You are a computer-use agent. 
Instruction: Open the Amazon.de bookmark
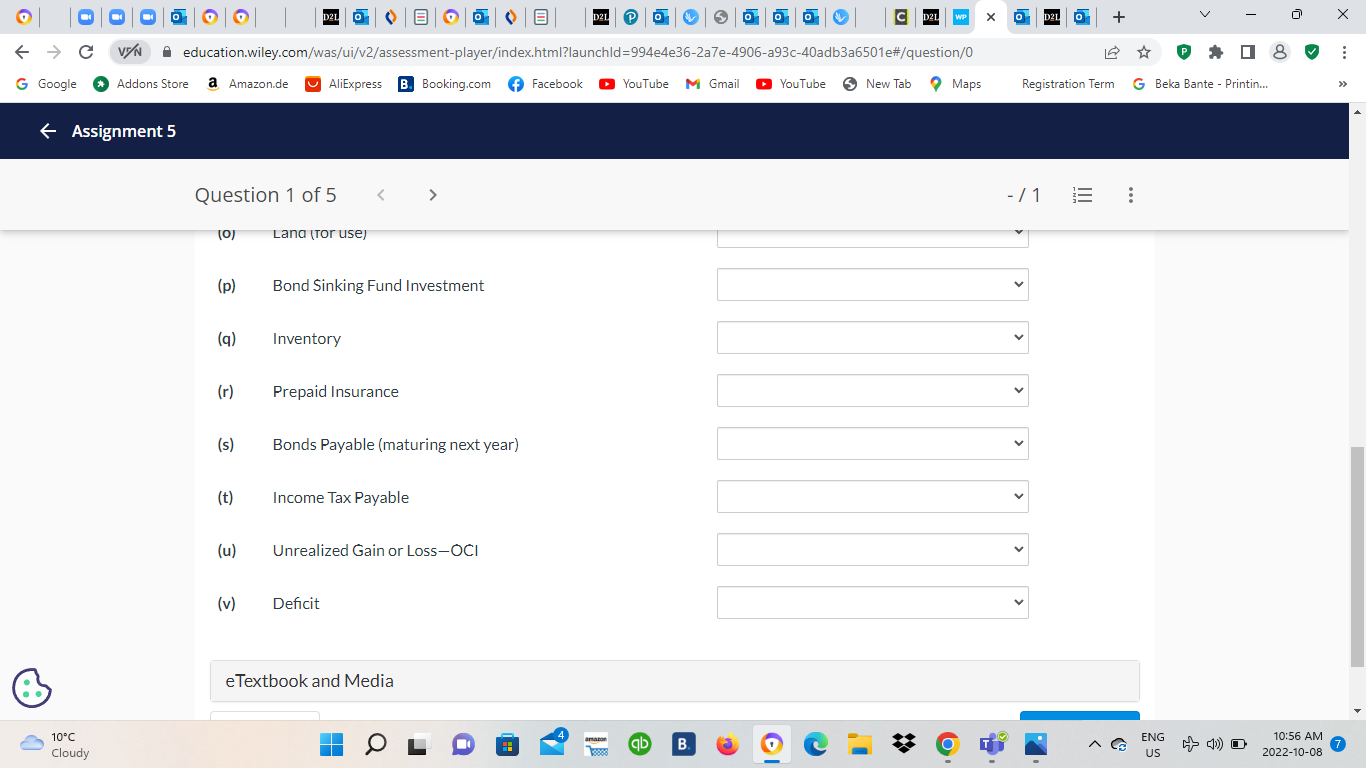tap(247, 84)
